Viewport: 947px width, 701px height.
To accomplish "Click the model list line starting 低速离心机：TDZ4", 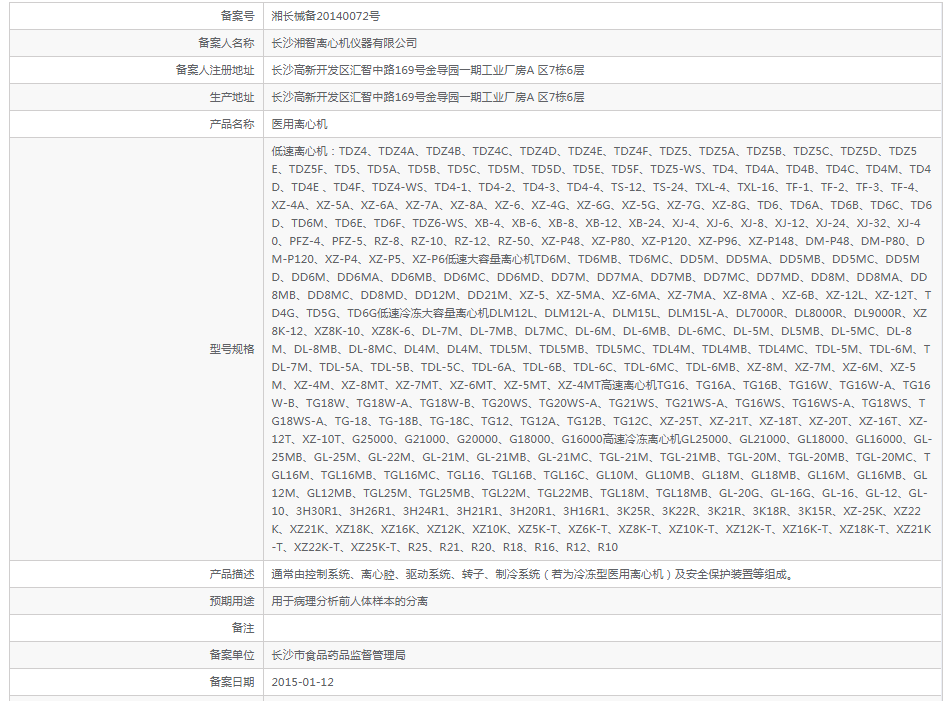I will point(594,151).
